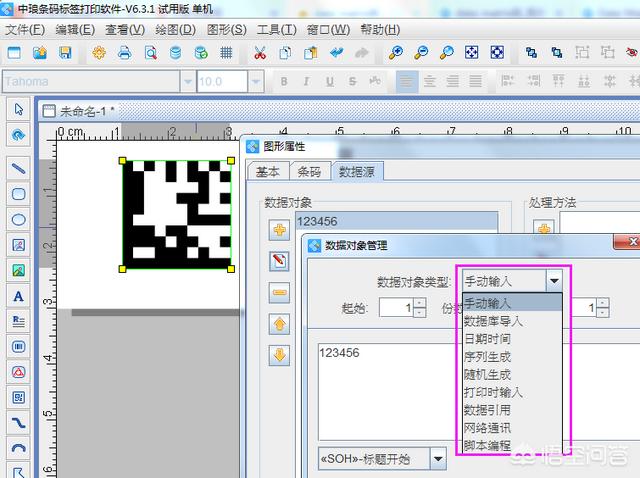Click the Copy icon

point(285,53)
